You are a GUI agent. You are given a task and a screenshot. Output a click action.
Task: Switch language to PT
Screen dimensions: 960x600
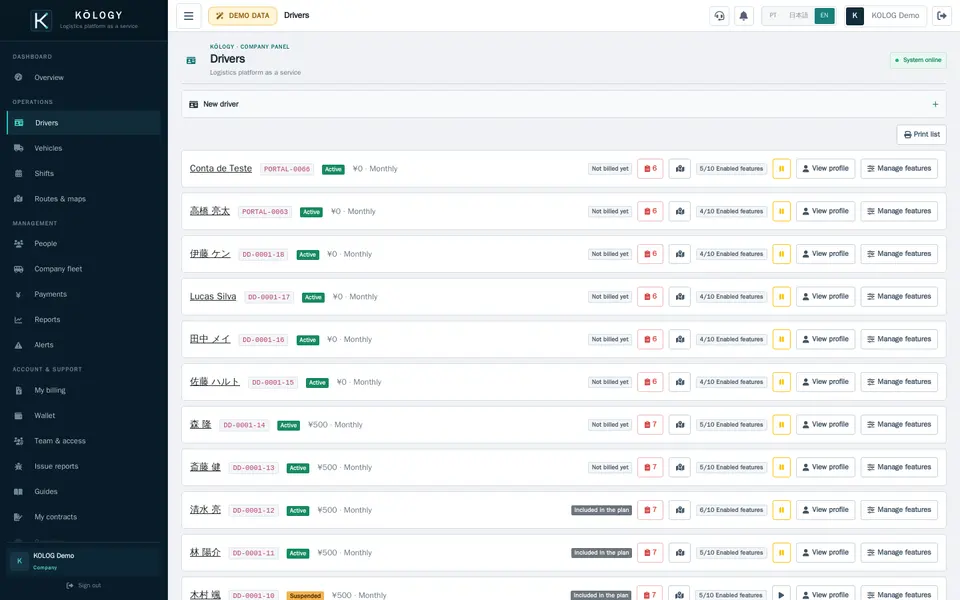tap(773, 16)
